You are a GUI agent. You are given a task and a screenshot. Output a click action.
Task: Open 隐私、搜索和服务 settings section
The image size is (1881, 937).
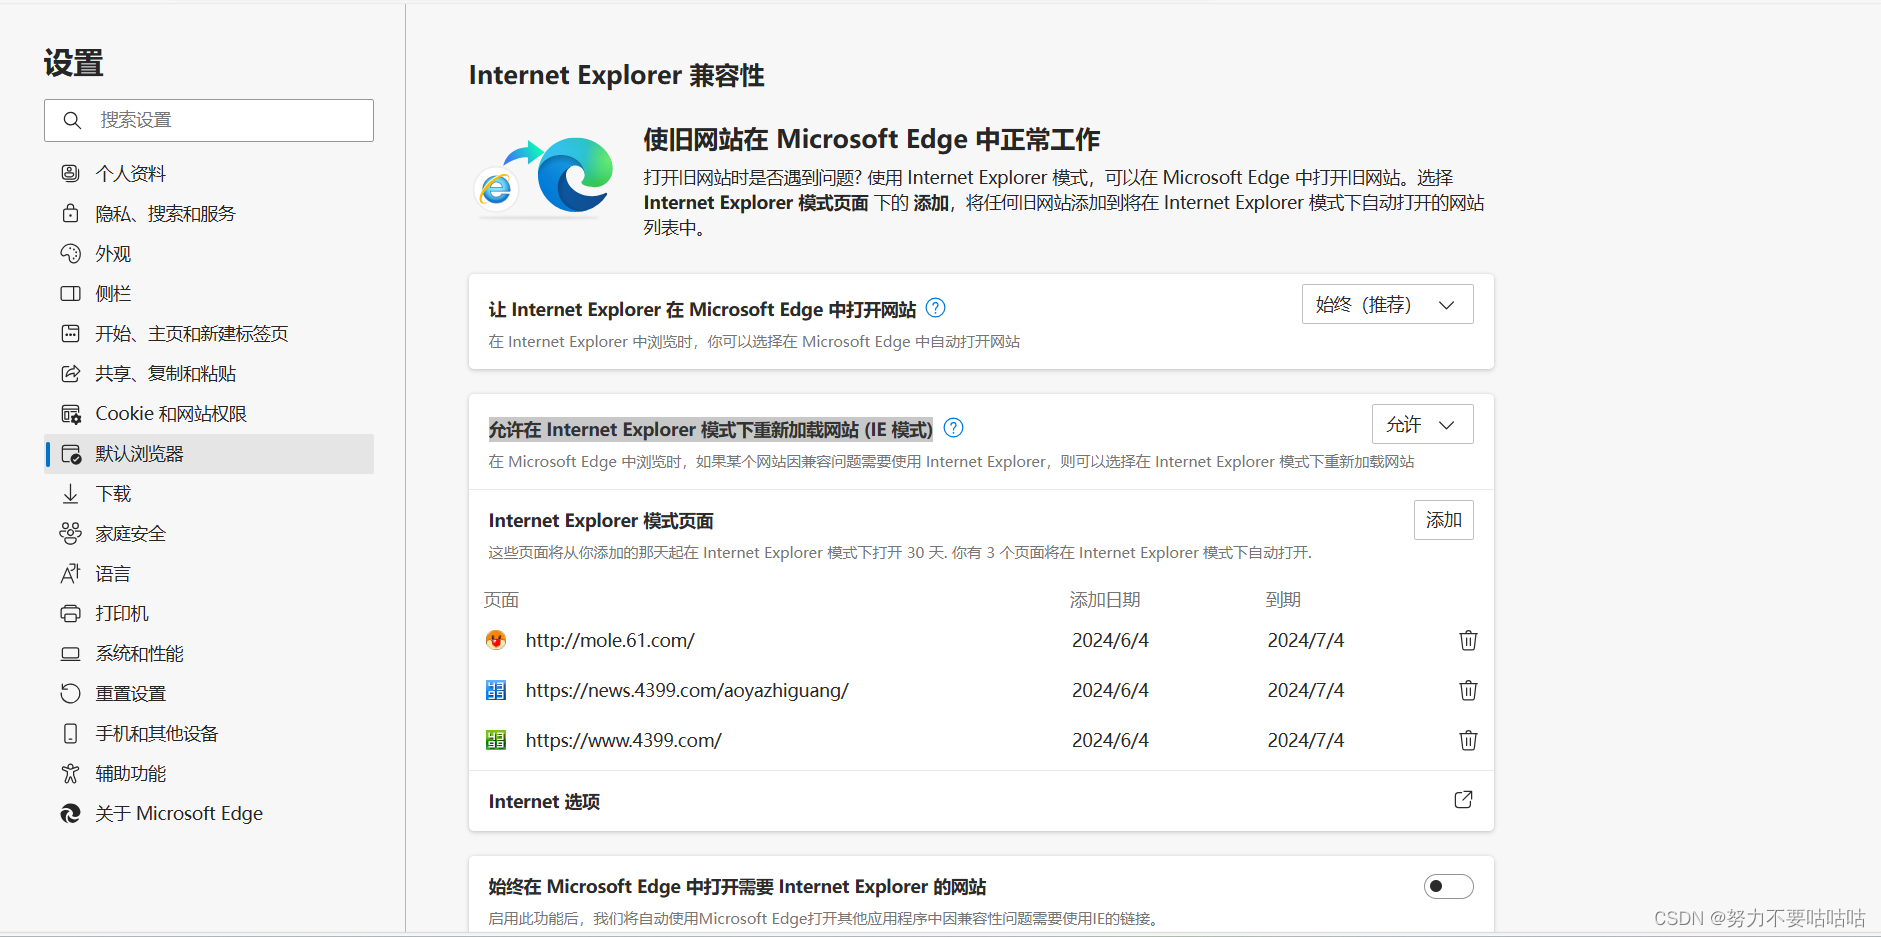coord(165,214)
